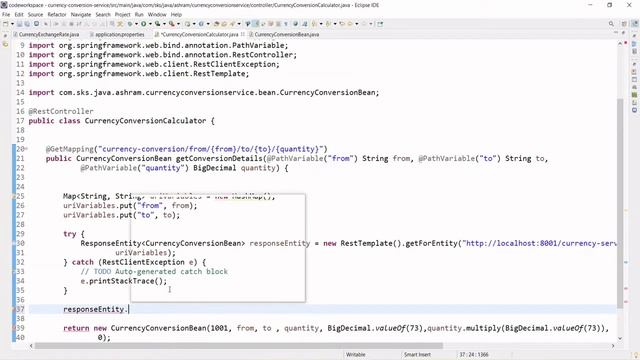Switch to application.properties tab
The width and height of the screenshot is (640, 360).
point(117,35)
